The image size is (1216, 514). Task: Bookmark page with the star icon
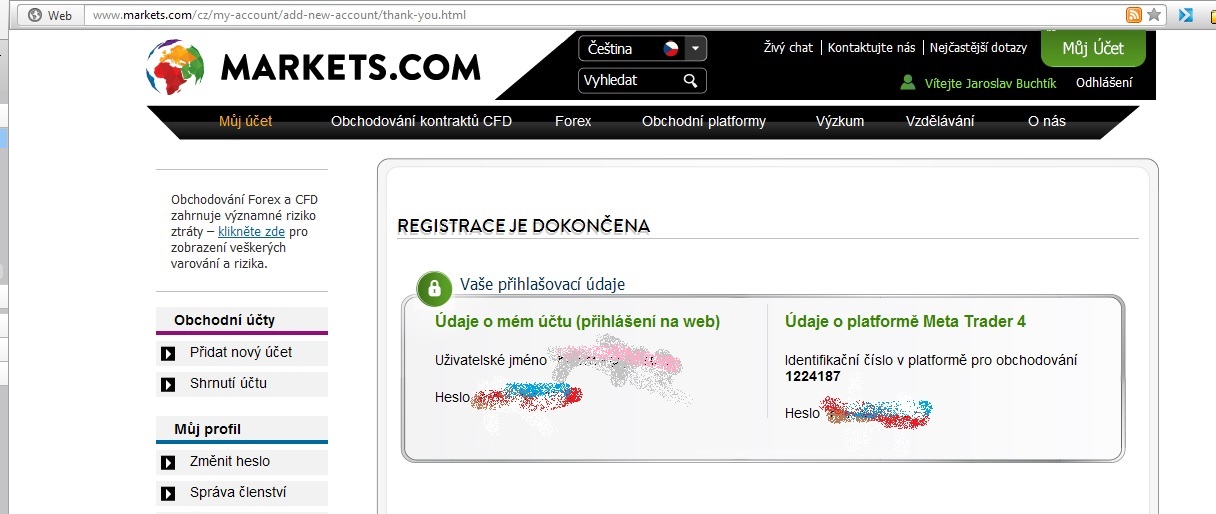click(x=1154, y=15)
